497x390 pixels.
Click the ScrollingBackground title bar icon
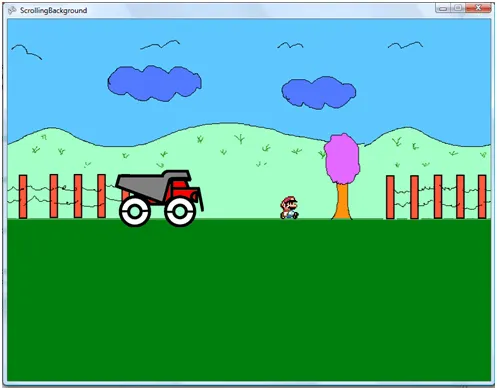(12, 11)
